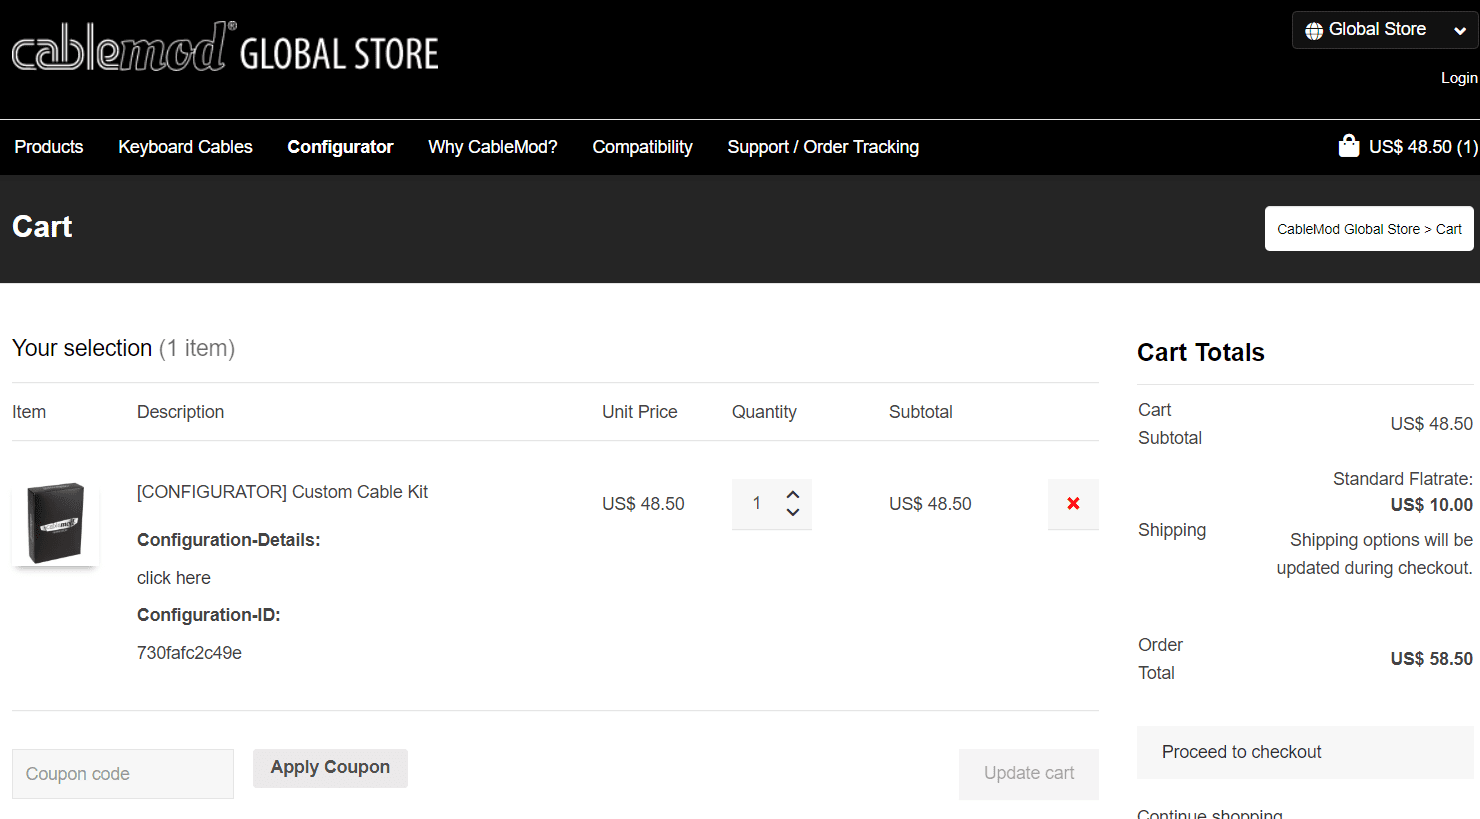Click the quantity input field
The height and width of the screenshot is (819, 1480).
[757, 503]
